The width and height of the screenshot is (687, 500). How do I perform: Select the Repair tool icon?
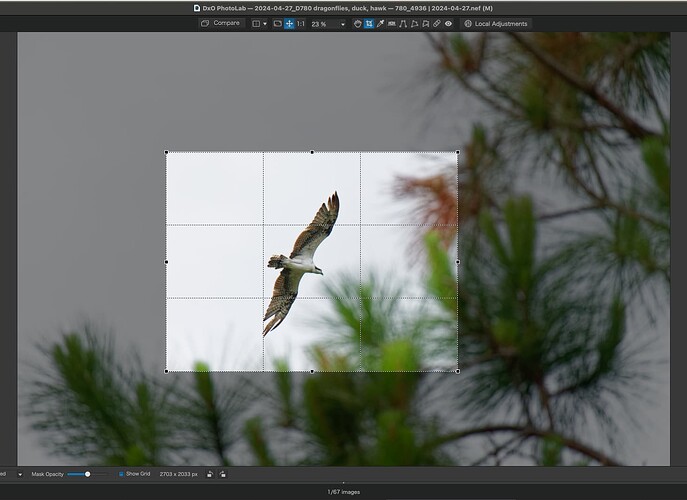pos(436,23)
